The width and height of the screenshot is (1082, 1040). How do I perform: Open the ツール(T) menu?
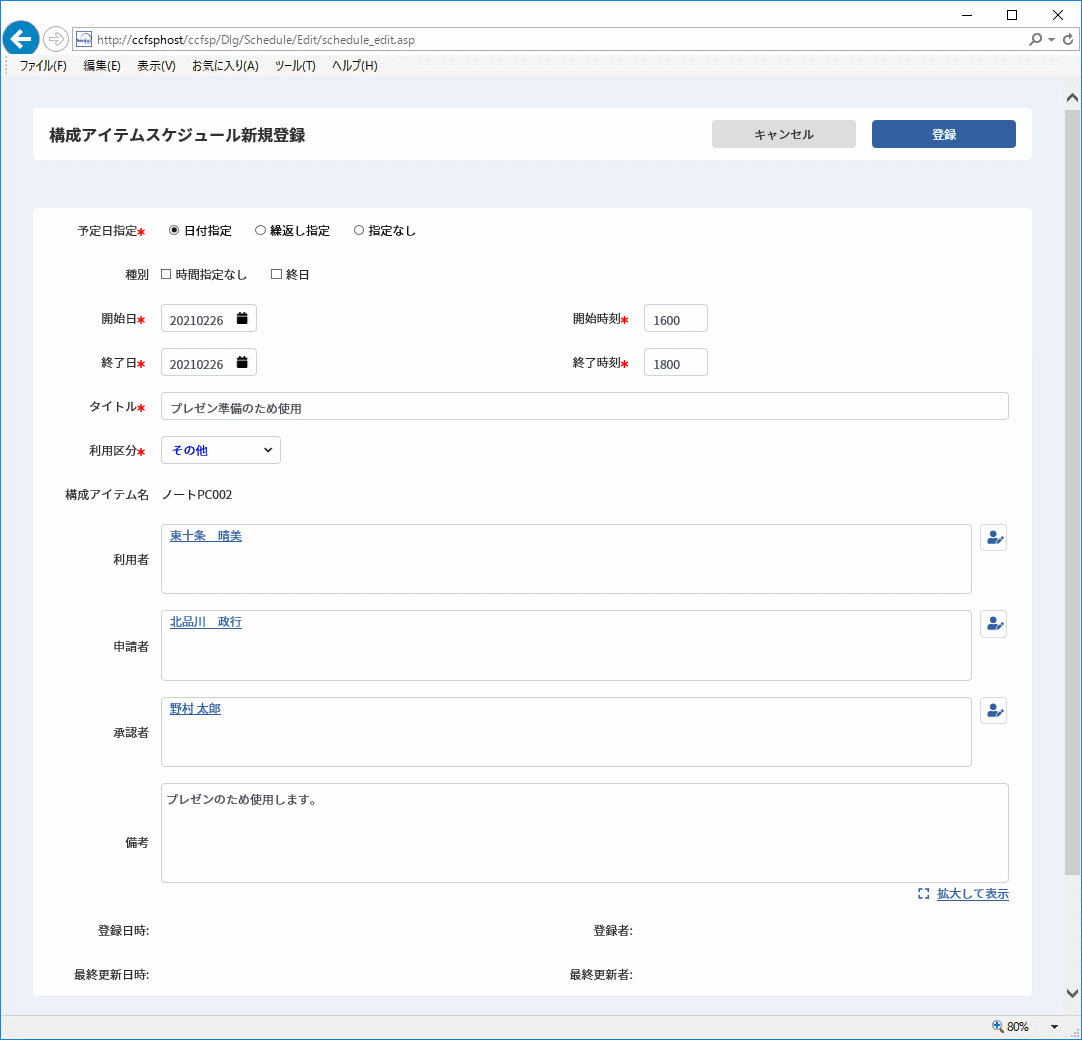(x=295, y=66)
